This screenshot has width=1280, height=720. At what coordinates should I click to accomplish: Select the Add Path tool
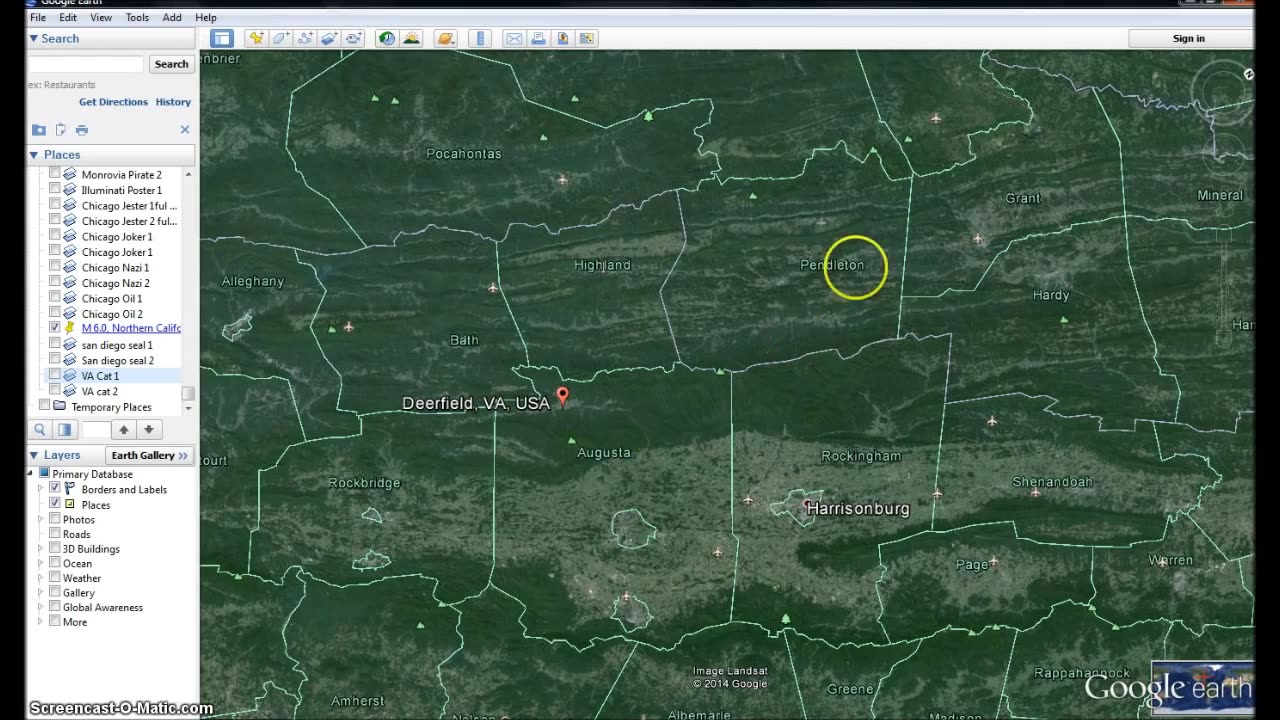pos(305,38)
